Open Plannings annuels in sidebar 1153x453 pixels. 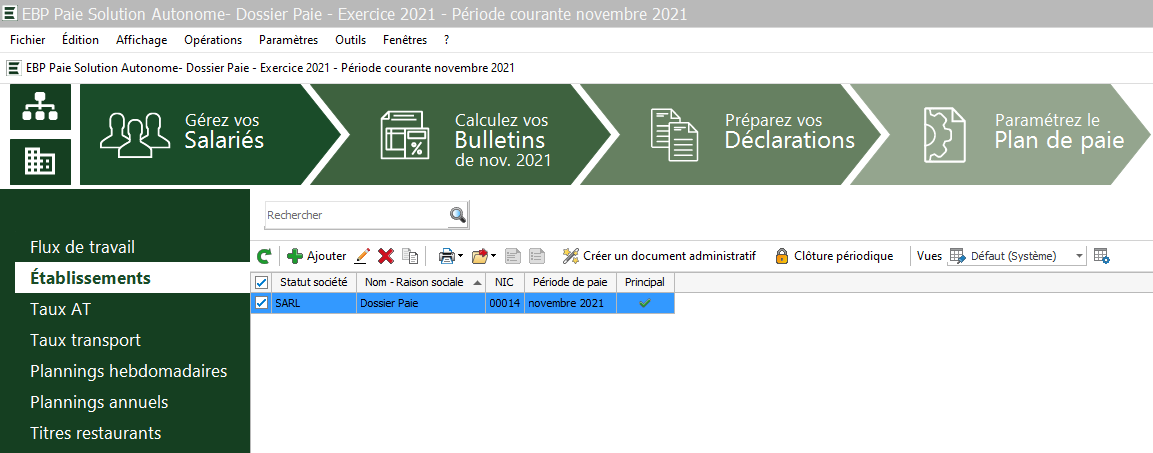click(99, 402)
